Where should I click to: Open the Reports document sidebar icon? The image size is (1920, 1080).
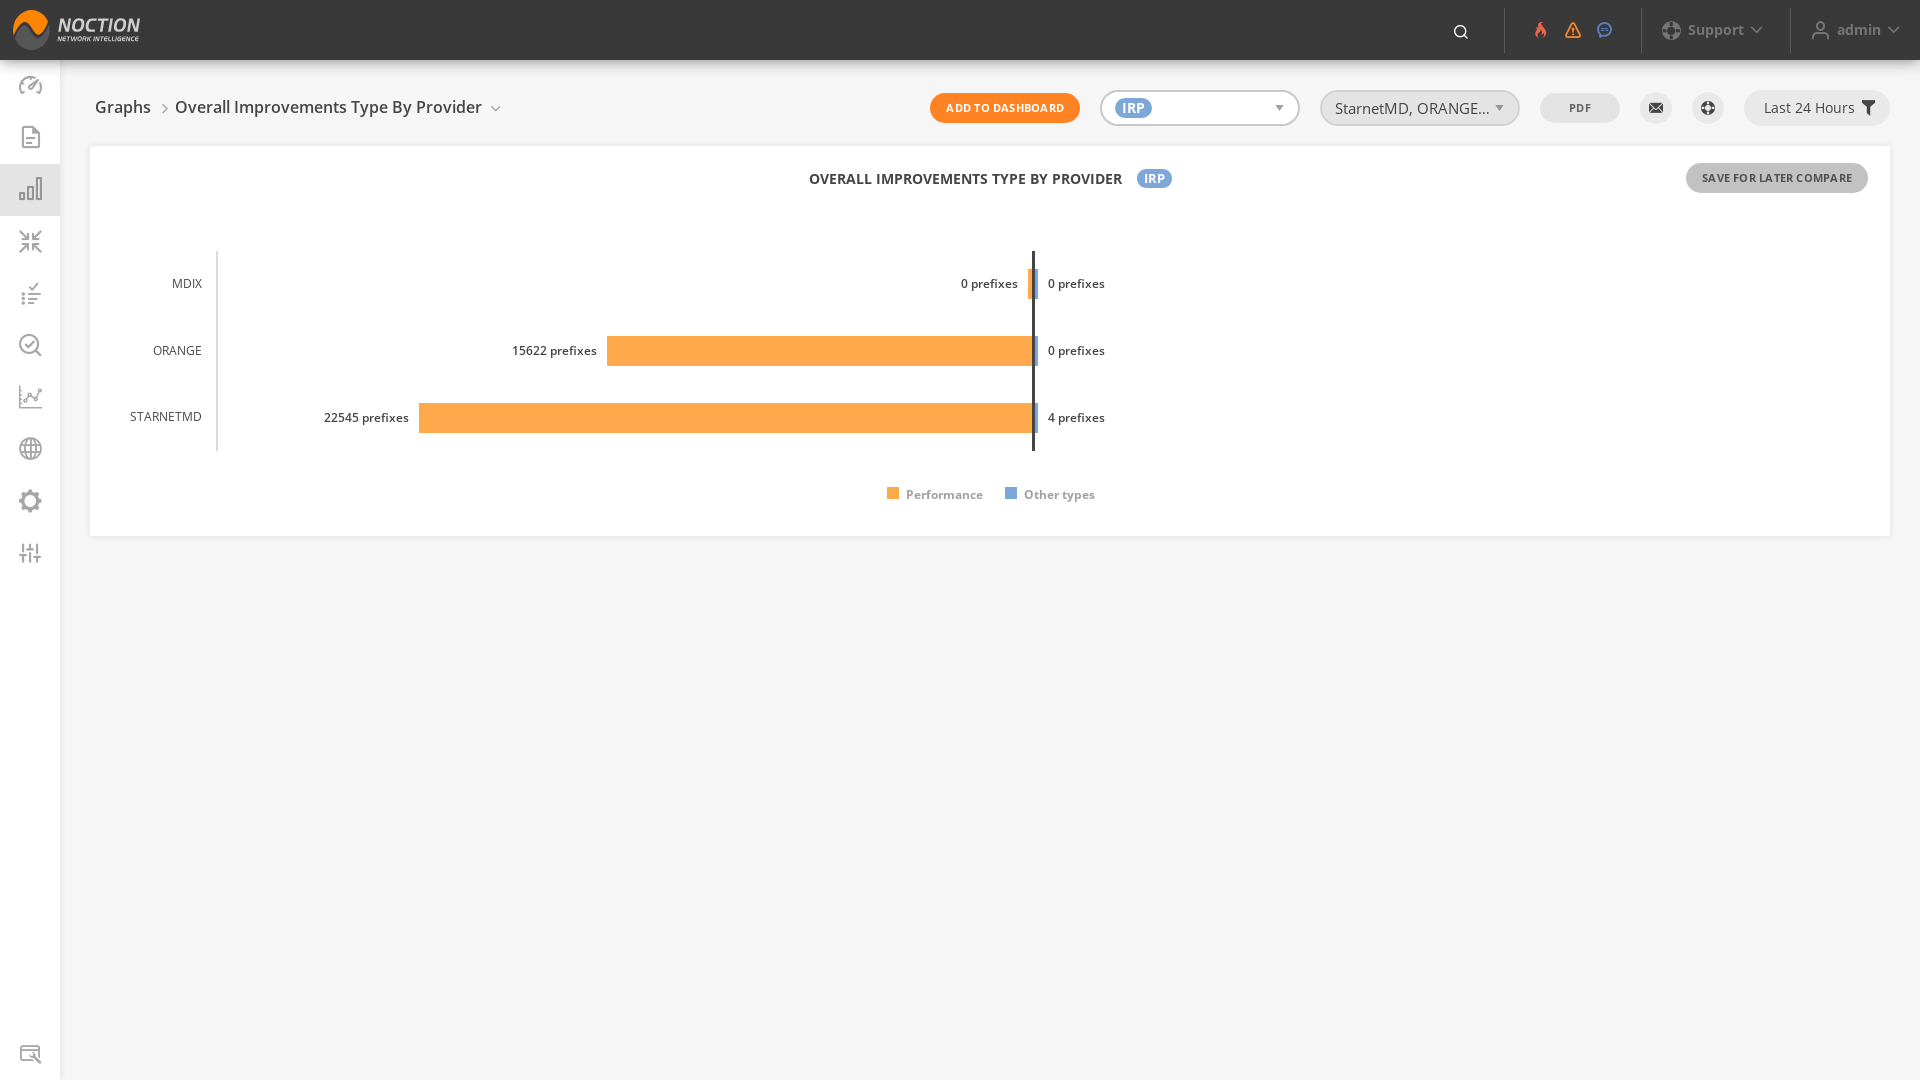(x=30, y=137)
